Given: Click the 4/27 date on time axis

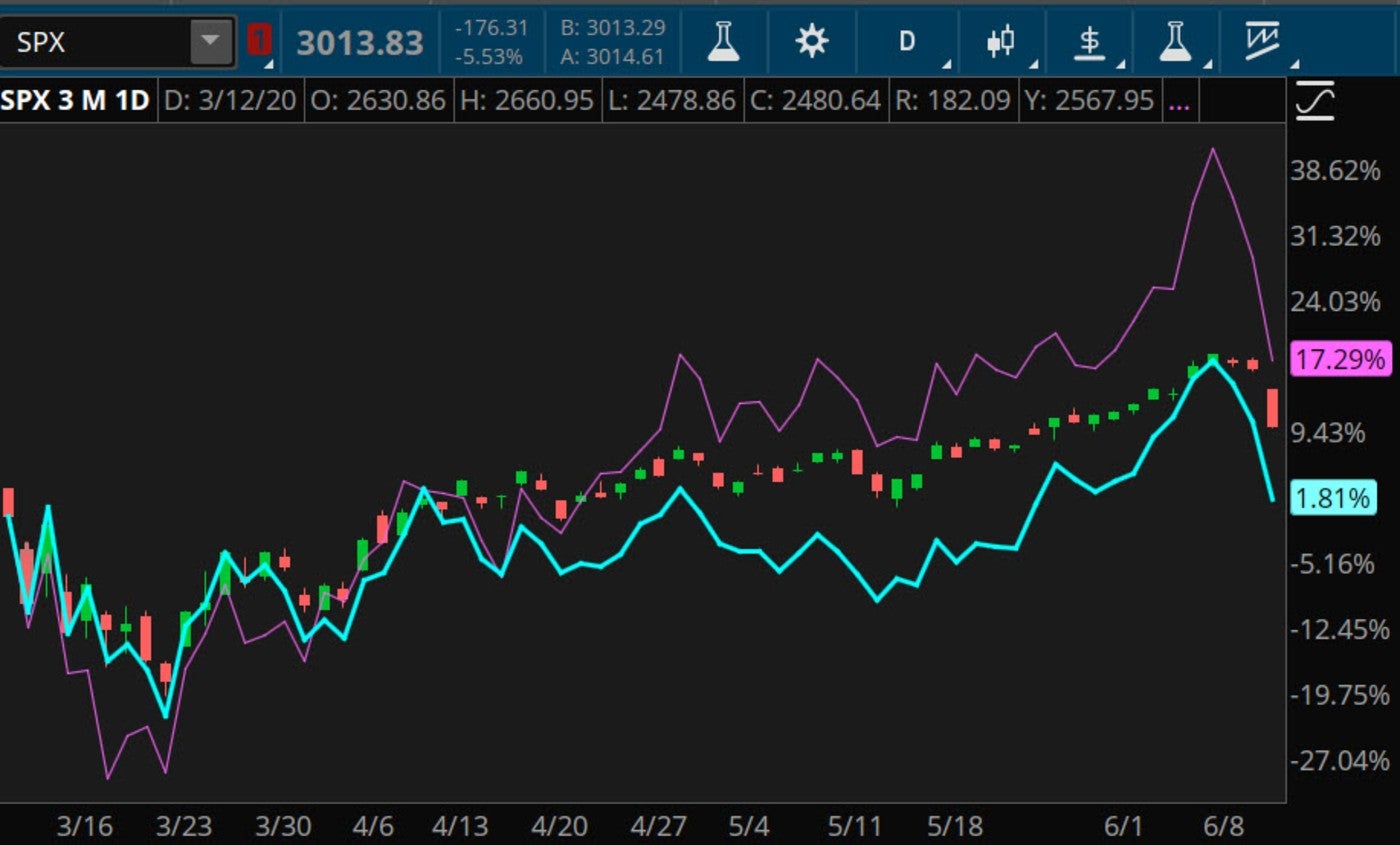Looking at the screenshot, I should (x=658, y=826).
